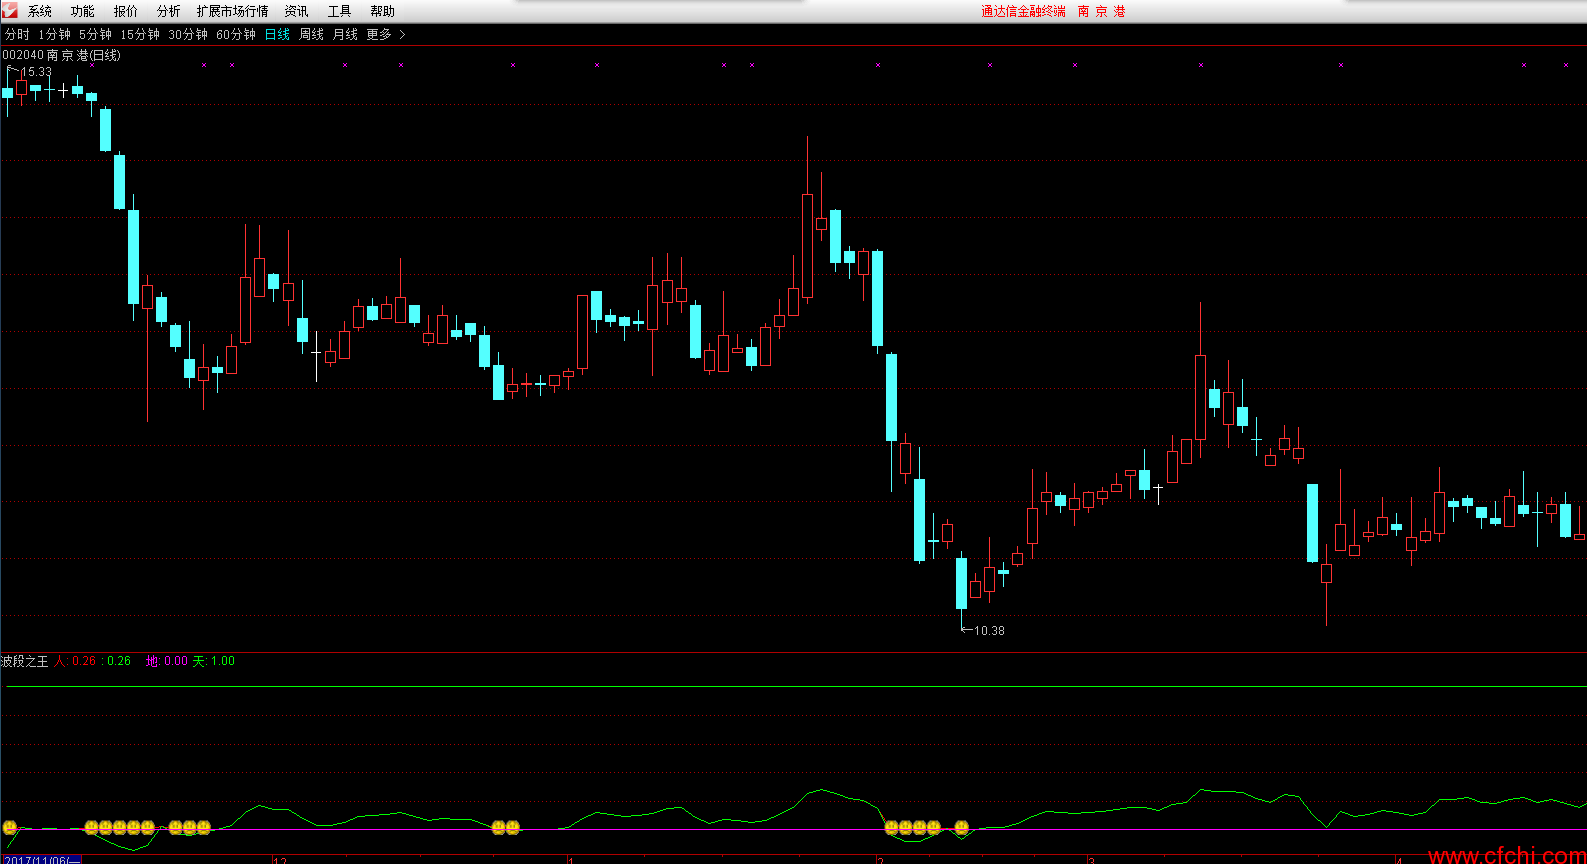The height and width of the screenshot is (864, 1587).
Task: Click the 地: 0.00 indicator value
Action: coord(167,661)
